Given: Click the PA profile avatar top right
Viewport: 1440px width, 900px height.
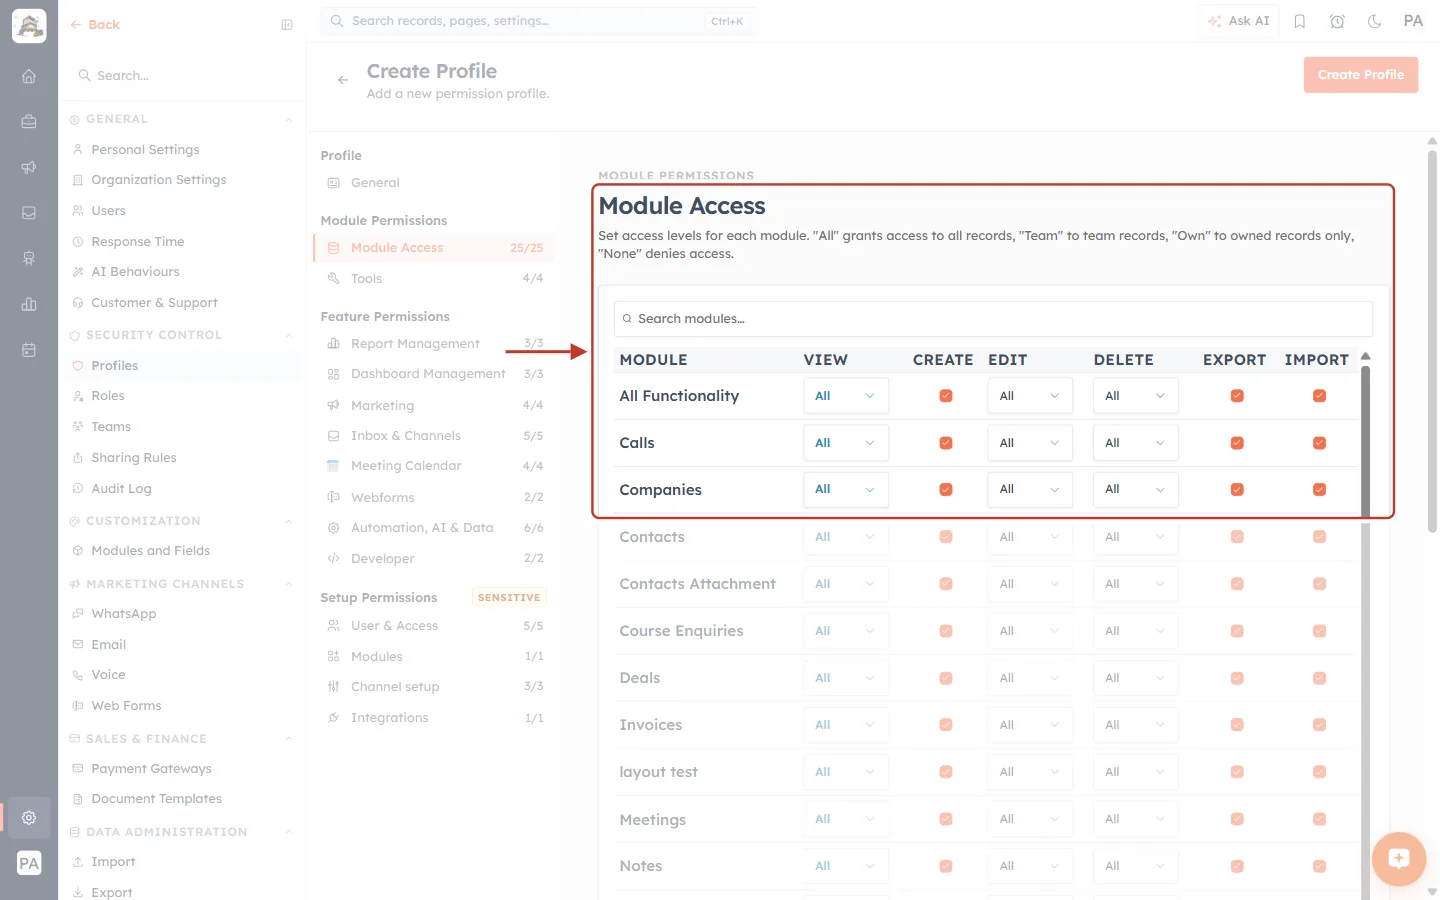Looking at the screenshot, I should pos(1413,21).
